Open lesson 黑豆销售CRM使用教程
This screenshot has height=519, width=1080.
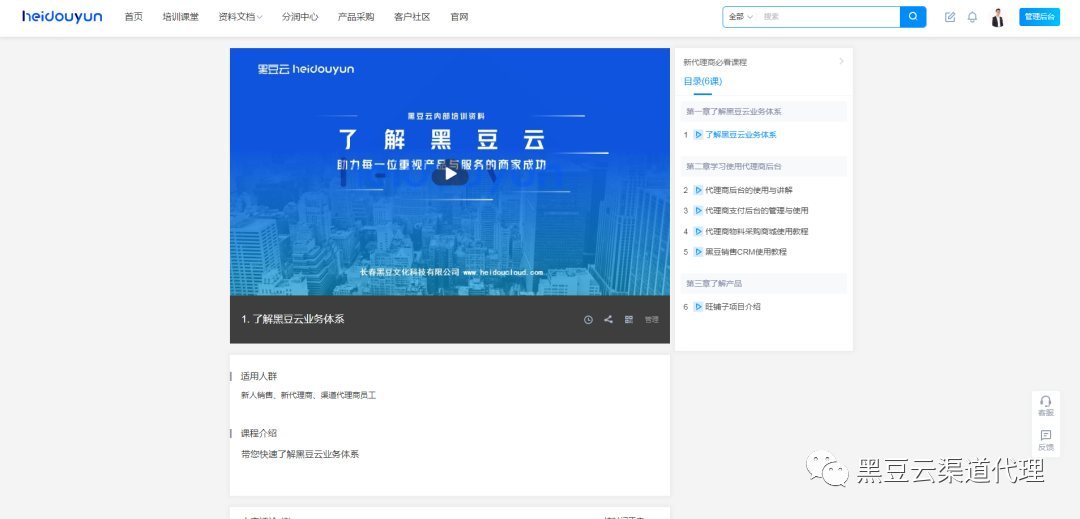[746, 252]
